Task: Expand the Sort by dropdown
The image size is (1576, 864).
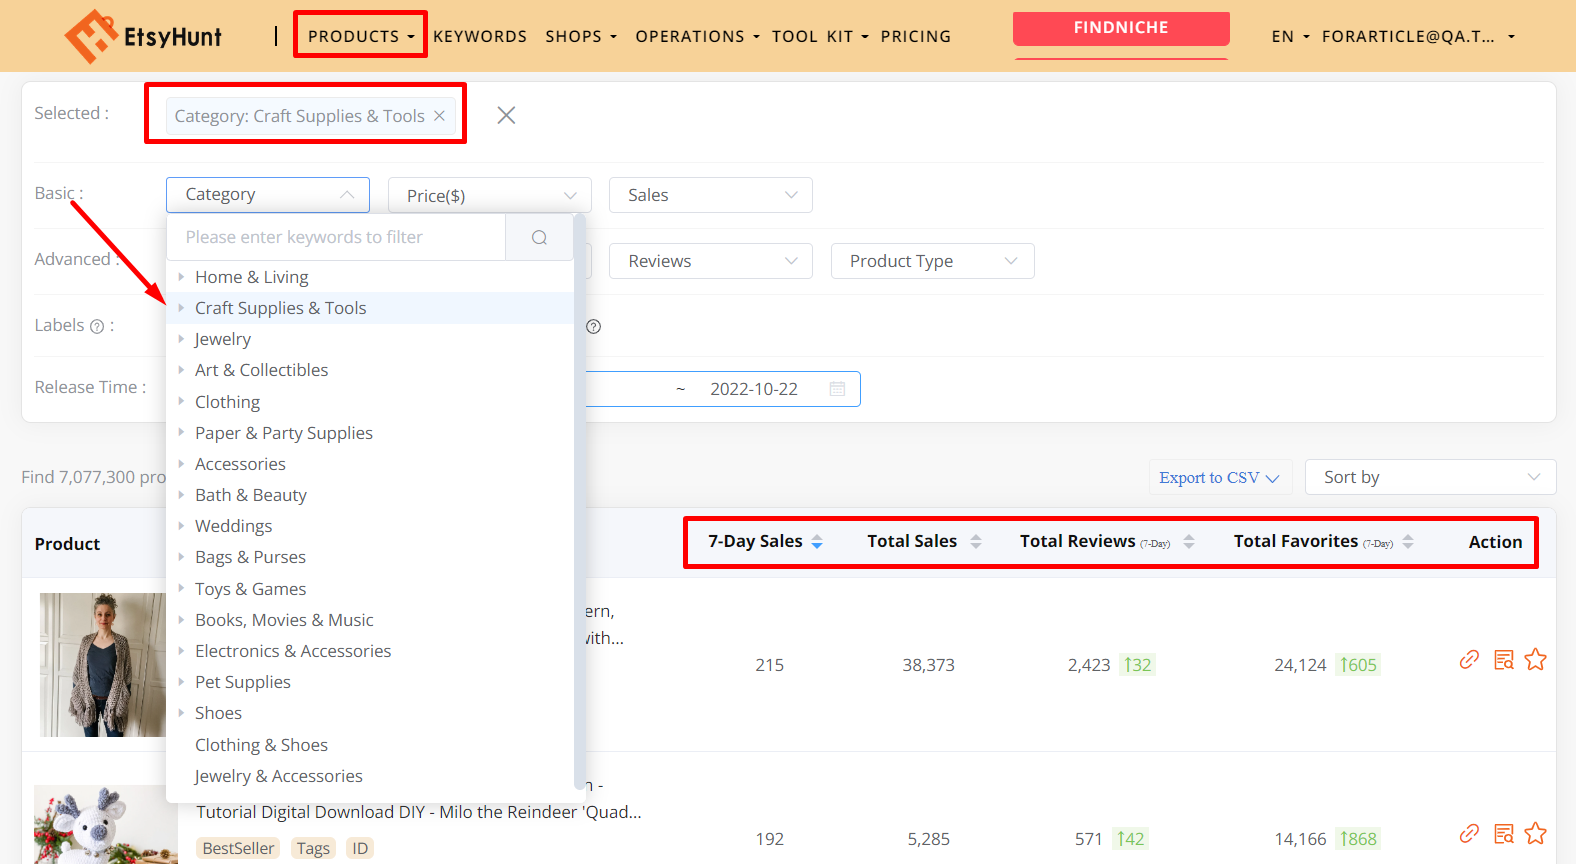Action: (1430, 477)
